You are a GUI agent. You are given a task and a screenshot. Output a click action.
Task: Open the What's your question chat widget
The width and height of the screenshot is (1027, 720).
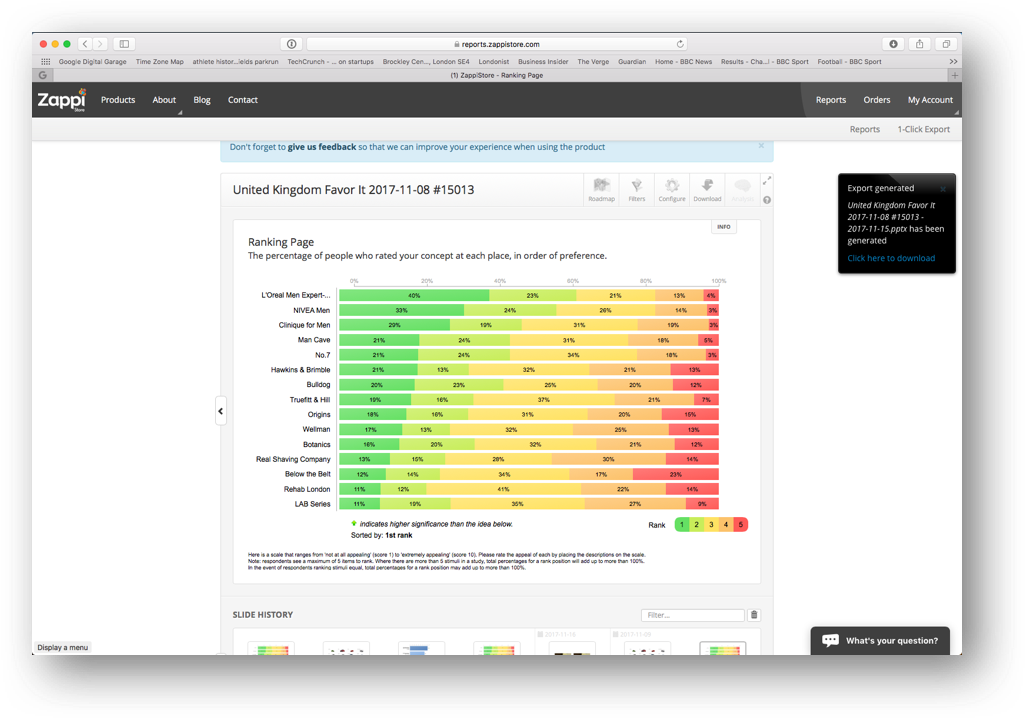click(879, 640)
